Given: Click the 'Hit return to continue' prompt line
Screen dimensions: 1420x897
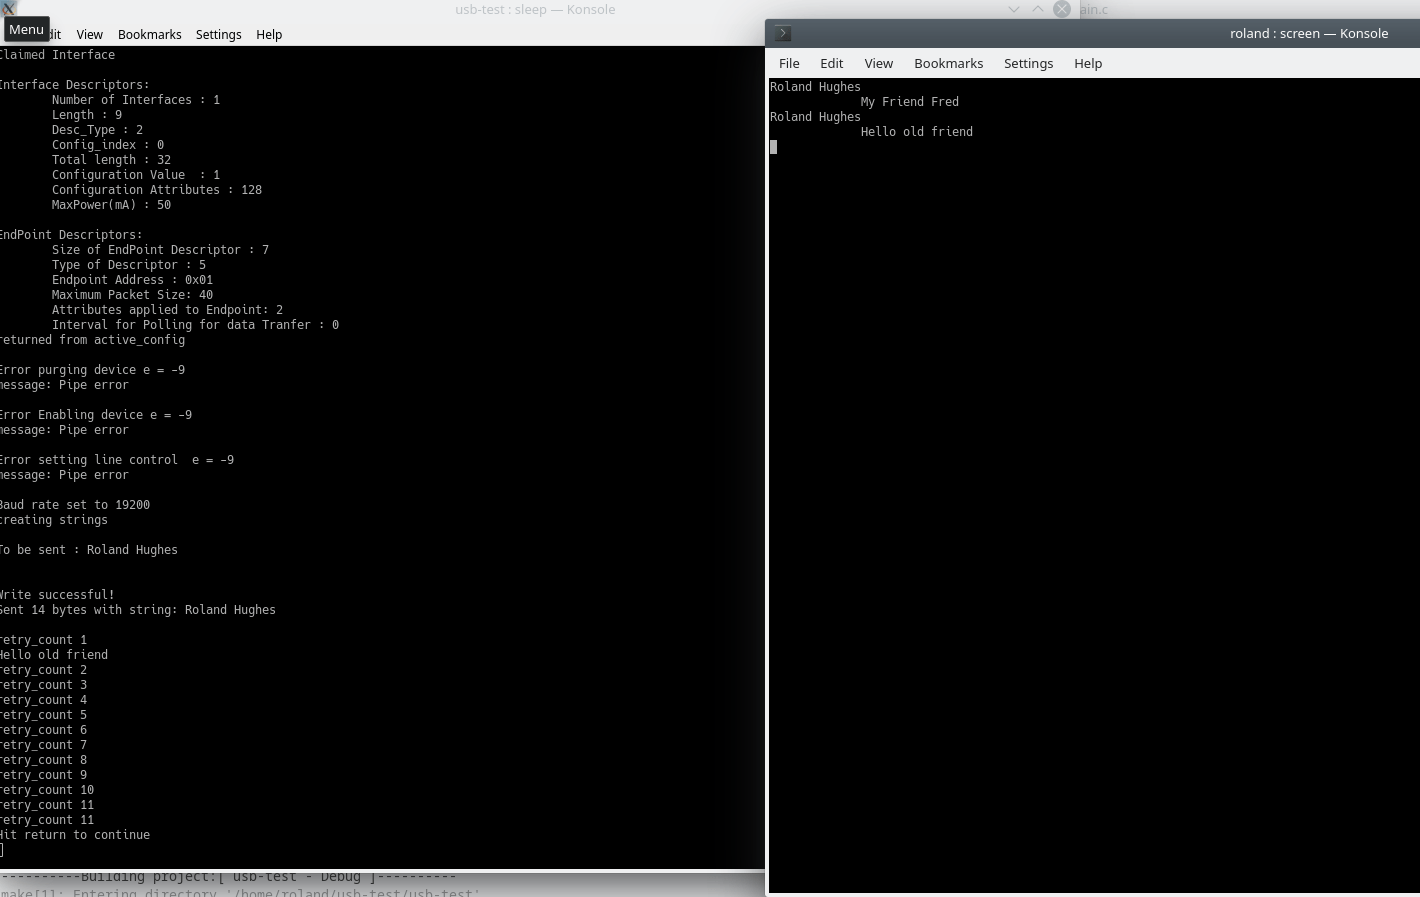Looking at the screenshot, I should coord(75,834).
